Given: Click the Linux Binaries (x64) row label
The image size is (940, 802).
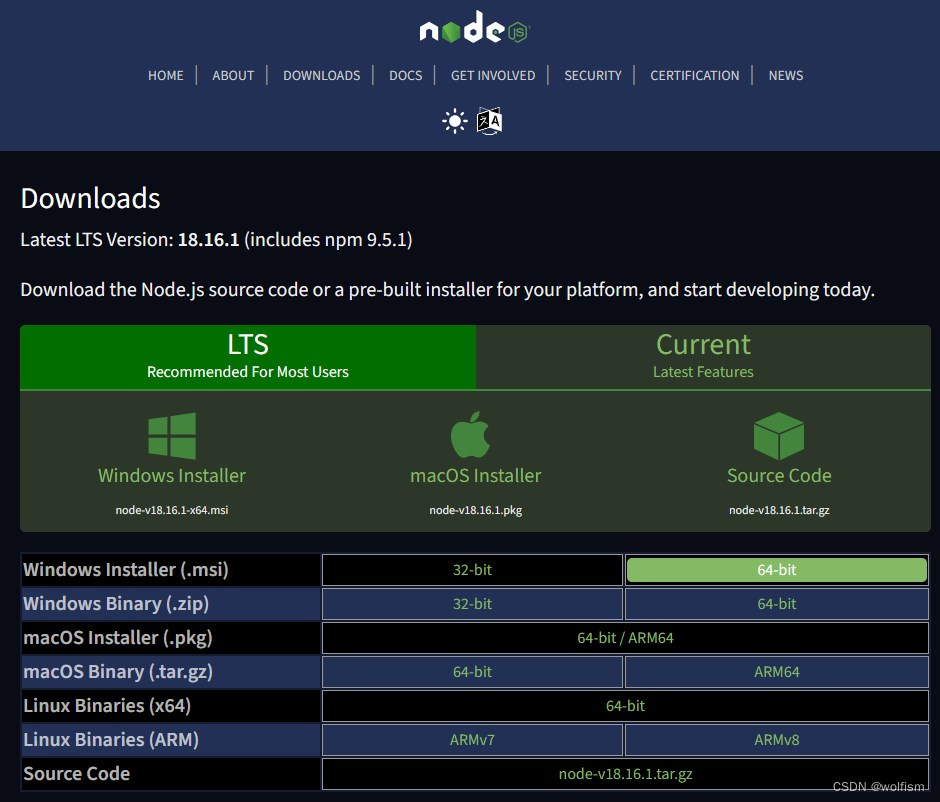Looking at the screenshot, I should (x=107, y=705).
